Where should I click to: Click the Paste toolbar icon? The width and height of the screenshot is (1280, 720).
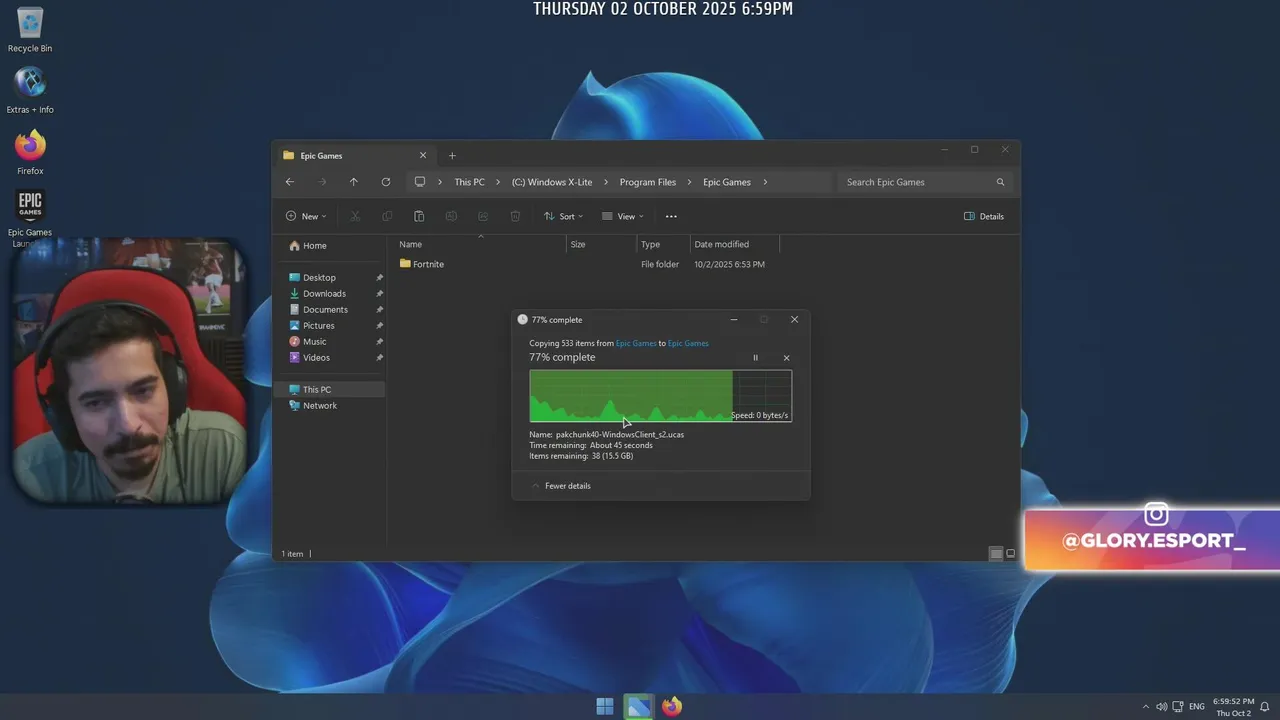tap(419, 216)
